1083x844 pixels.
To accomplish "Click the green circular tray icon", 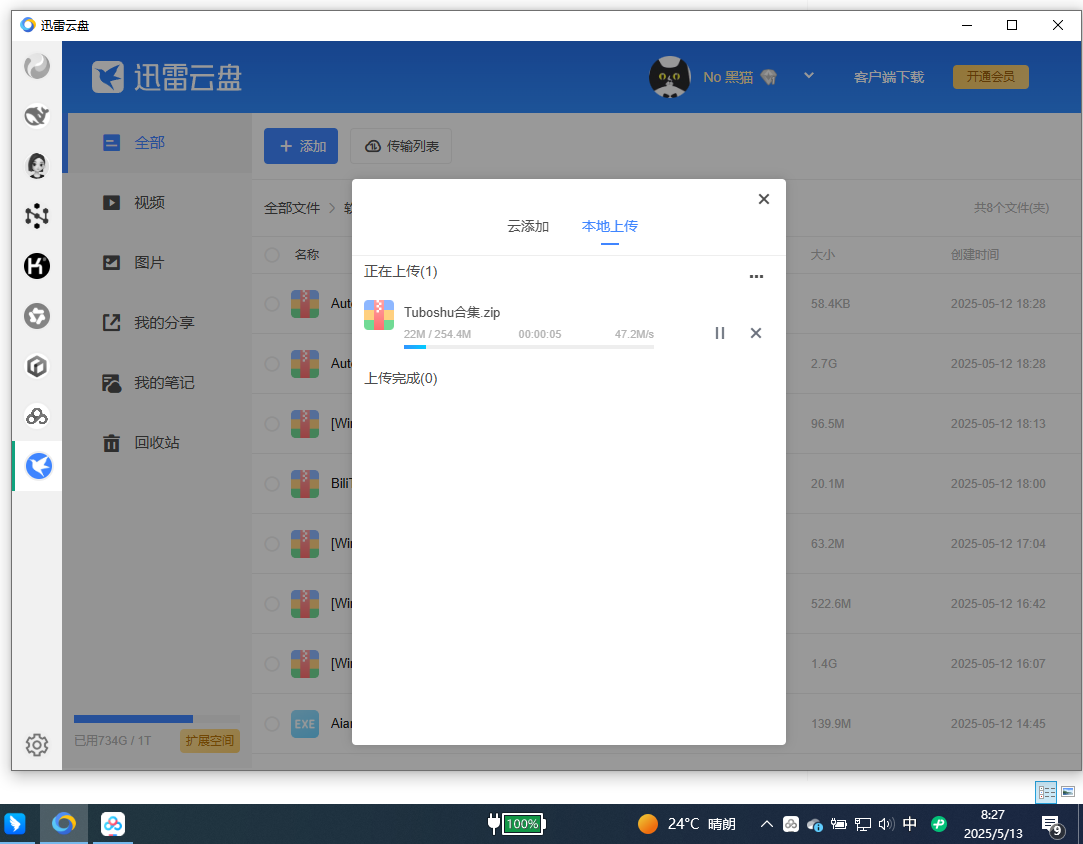I will (938, 824).
